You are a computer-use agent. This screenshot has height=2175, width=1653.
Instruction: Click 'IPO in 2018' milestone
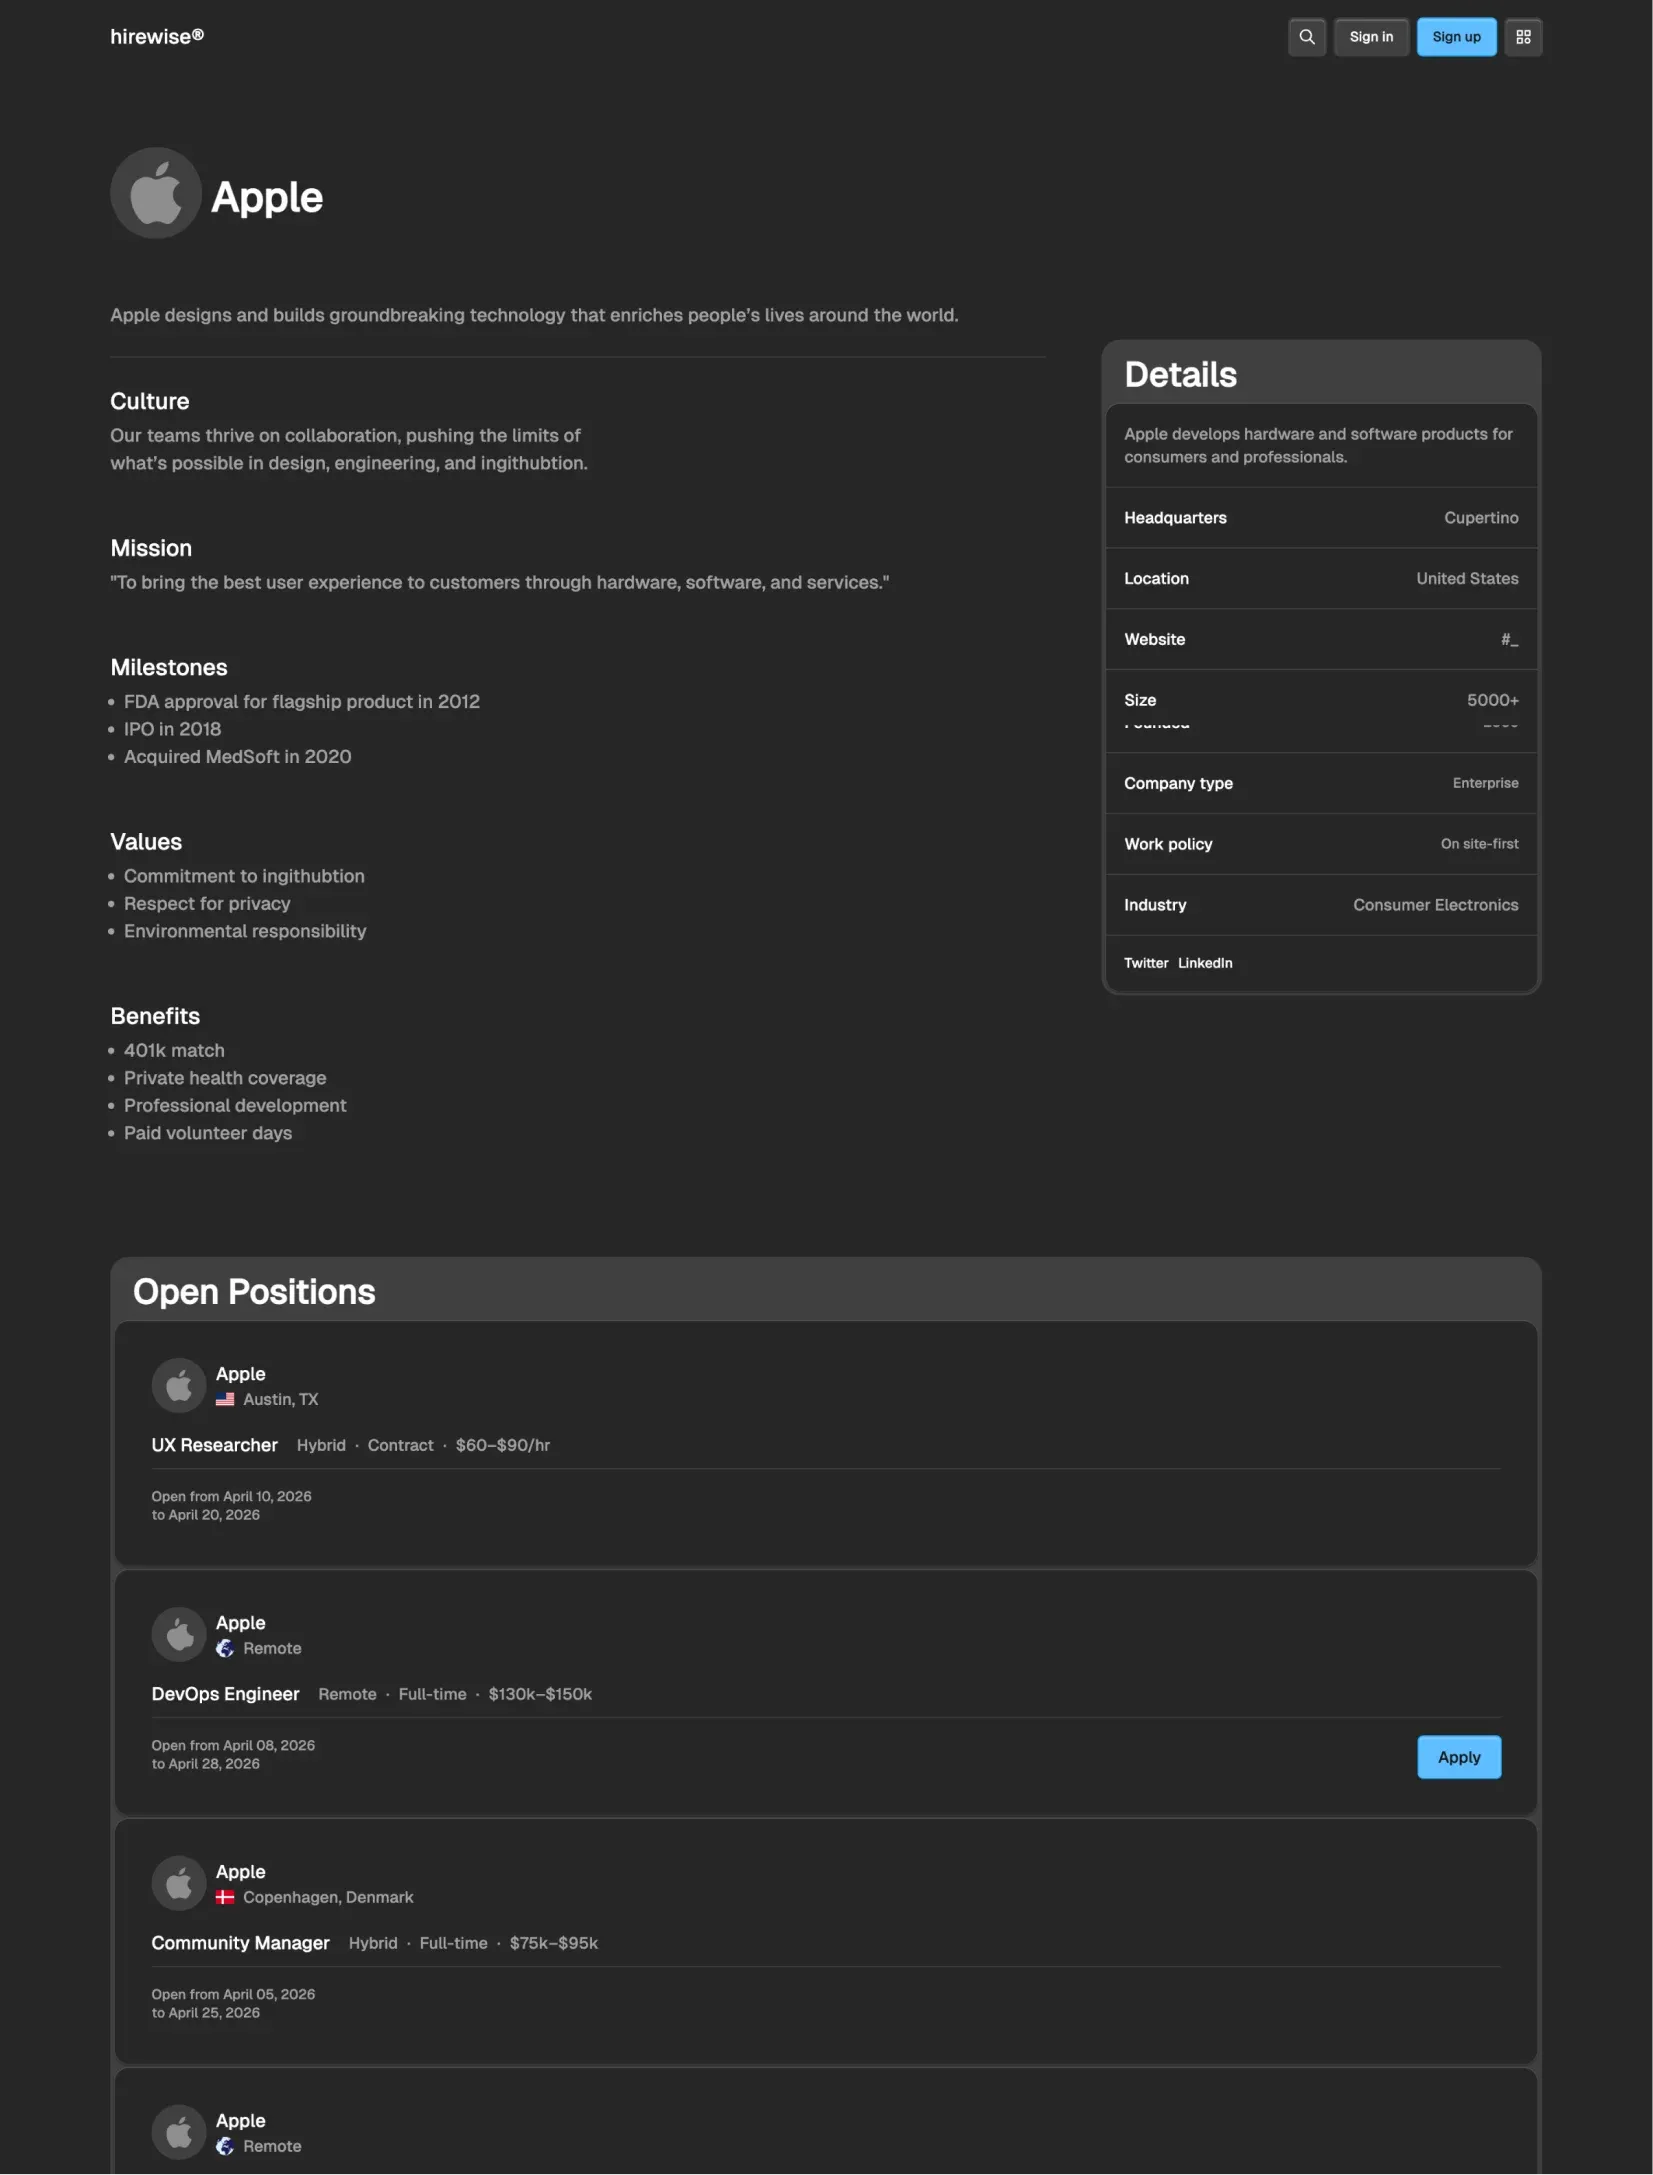coord(172,729)
